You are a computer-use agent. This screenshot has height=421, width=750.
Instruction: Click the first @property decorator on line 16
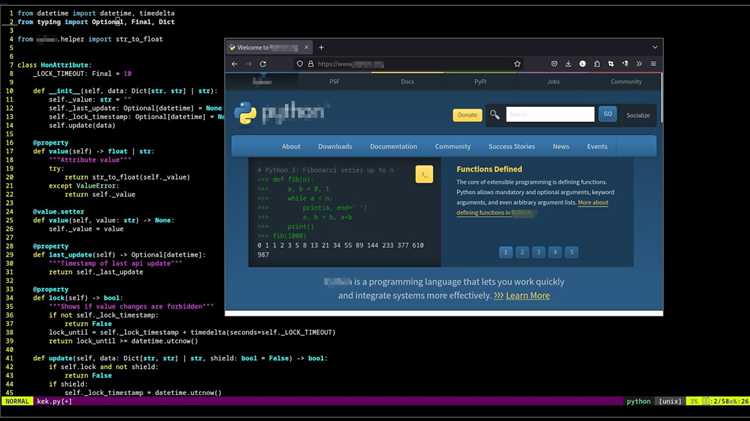51,143
